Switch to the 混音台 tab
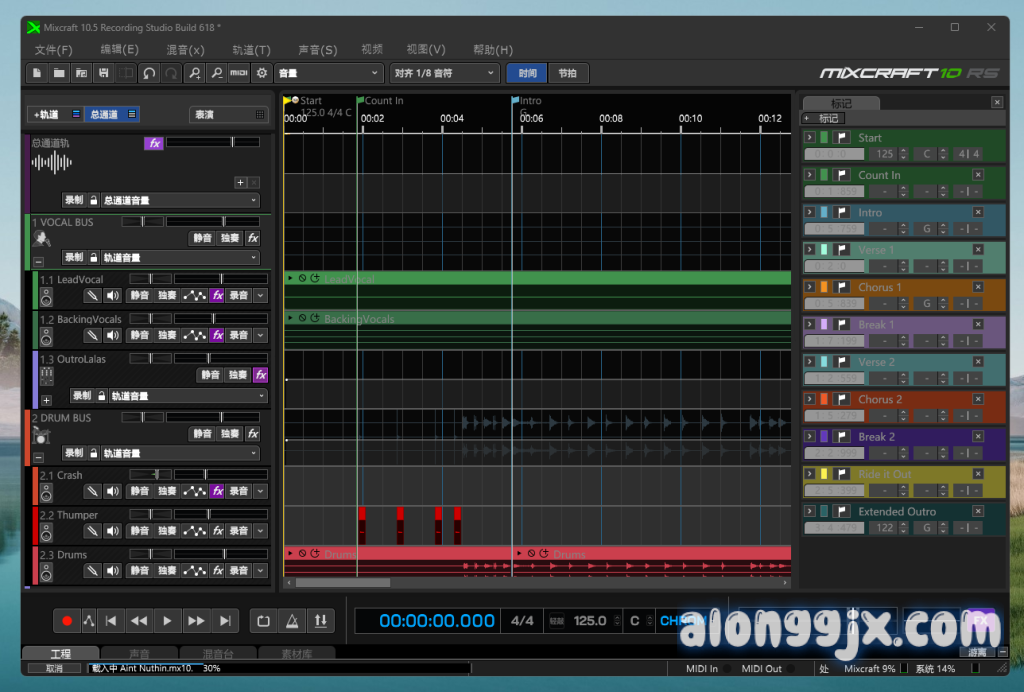 pyautogui.click(x=217, y=654)
